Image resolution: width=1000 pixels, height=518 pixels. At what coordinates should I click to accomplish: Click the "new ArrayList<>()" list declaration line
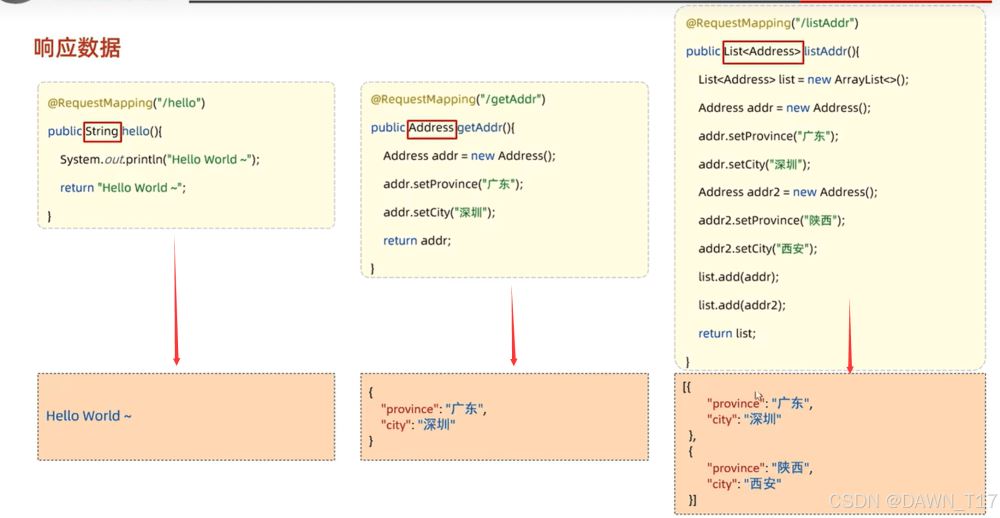804,80
